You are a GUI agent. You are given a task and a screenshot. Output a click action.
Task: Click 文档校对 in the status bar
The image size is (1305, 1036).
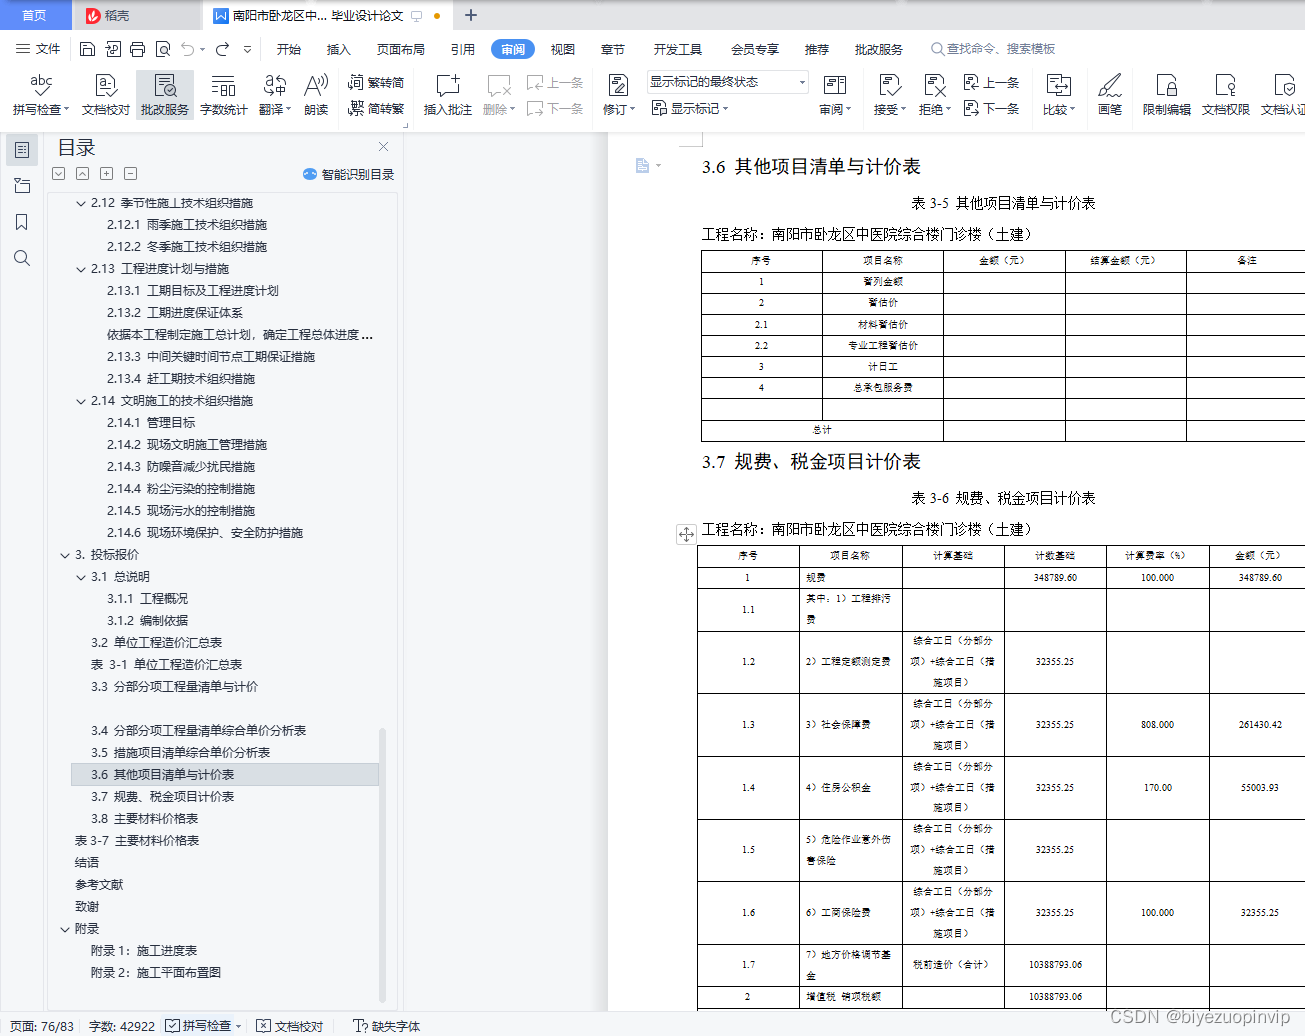point(290,1026)
